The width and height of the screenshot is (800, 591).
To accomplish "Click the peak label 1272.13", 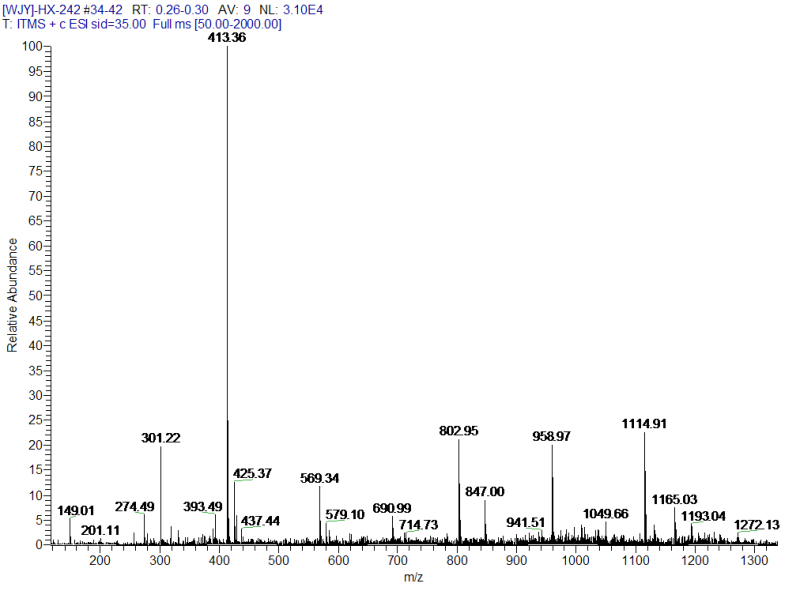I will pos(757,525).
